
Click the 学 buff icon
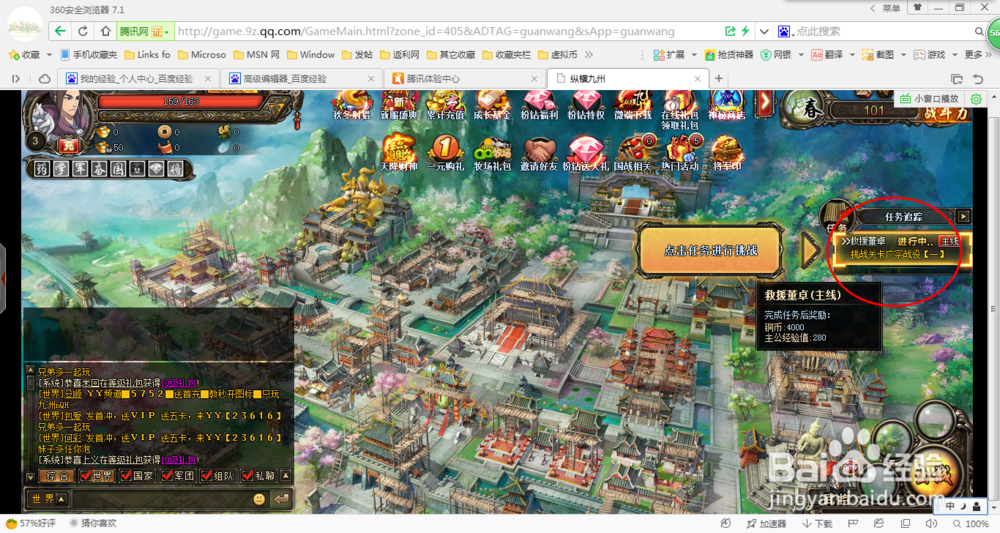pos(61,169)
